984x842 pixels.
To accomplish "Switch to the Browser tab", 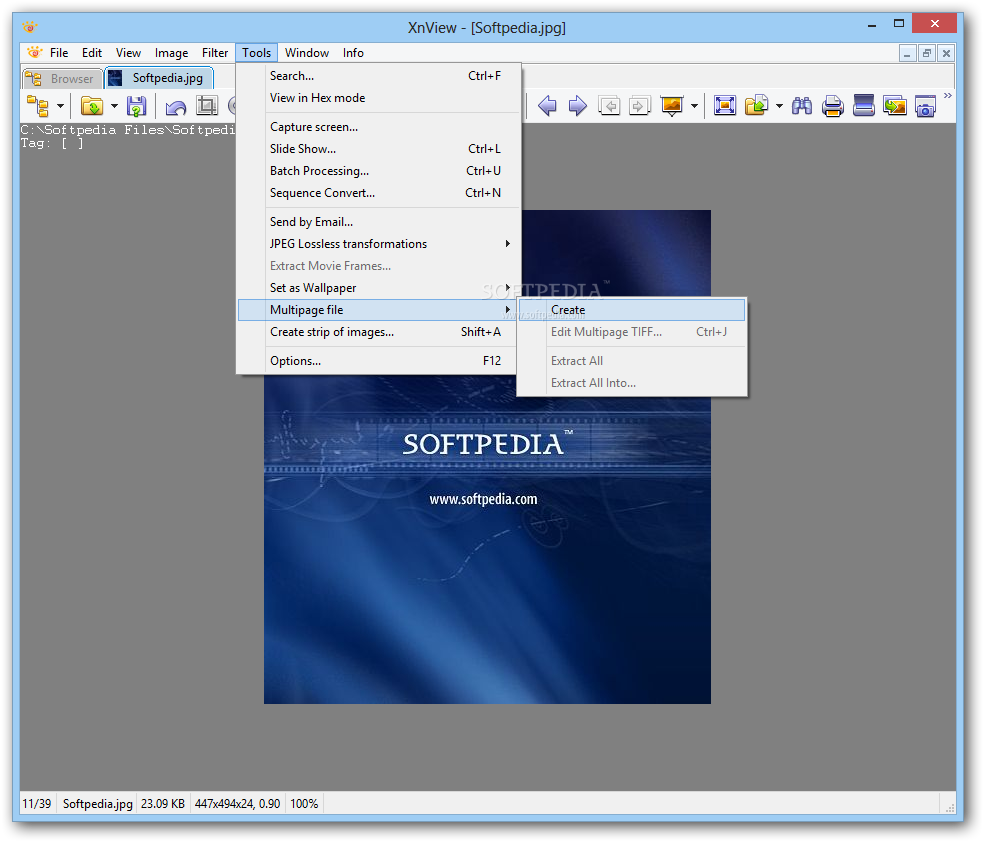I will 62,78.
